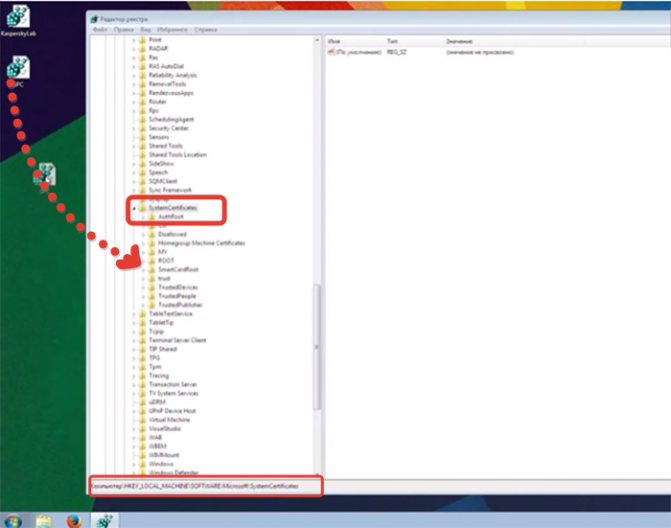Viewport: 671px width, 528px height.
Task: Select the VisualStudio key
Action: click(165, 429)
